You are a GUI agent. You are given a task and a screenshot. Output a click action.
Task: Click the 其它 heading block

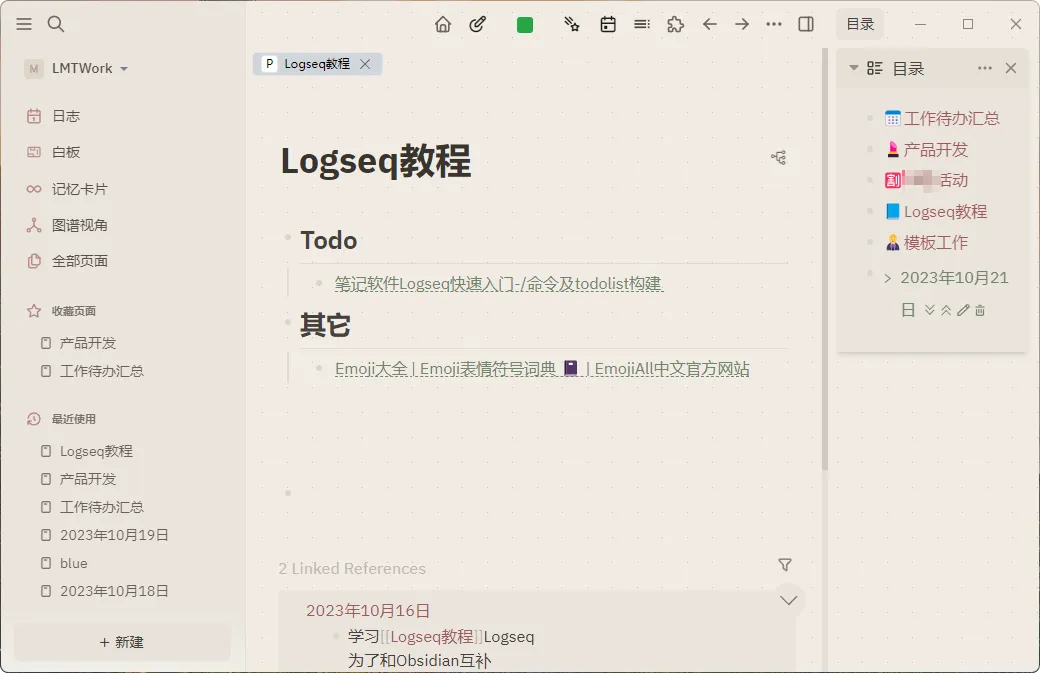pyautogui.click(x=325, y=325)
